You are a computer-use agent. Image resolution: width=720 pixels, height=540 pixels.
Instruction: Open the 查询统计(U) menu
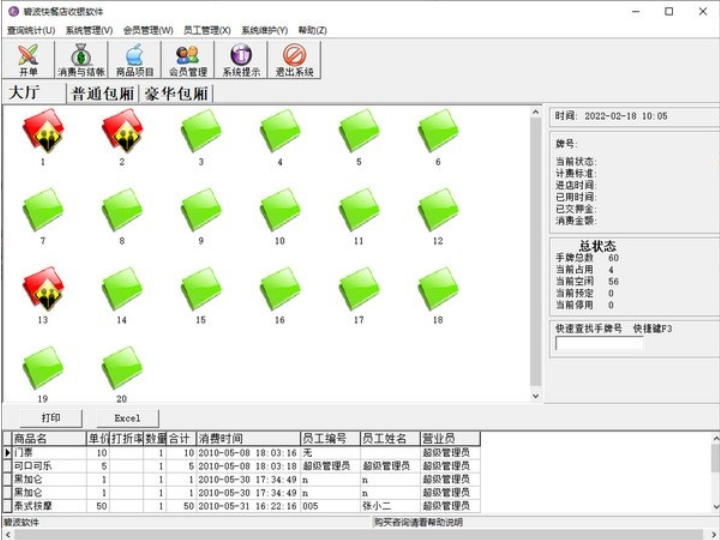tap(31, 30)
